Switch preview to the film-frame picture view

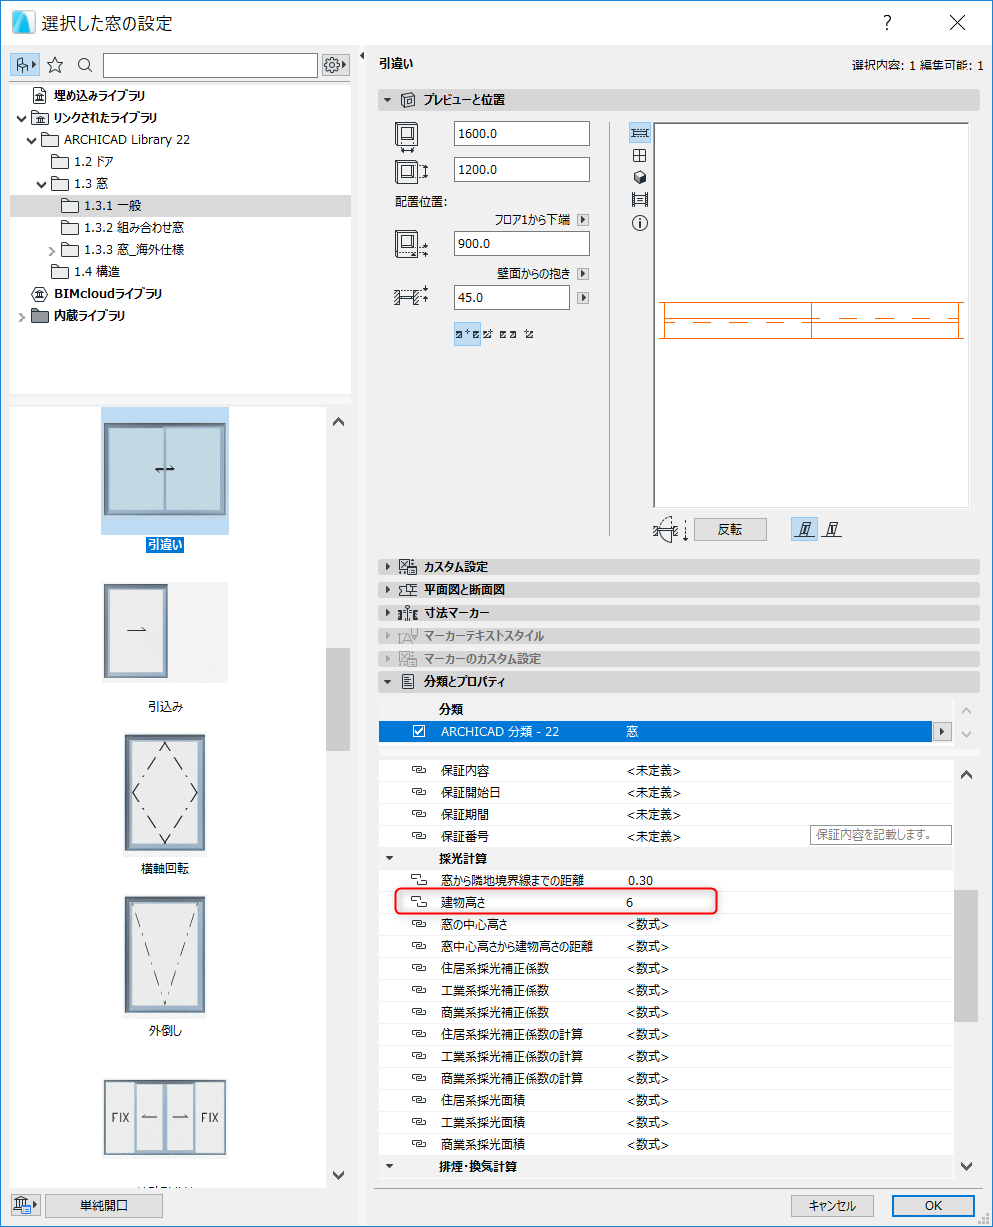click(640, 200)
